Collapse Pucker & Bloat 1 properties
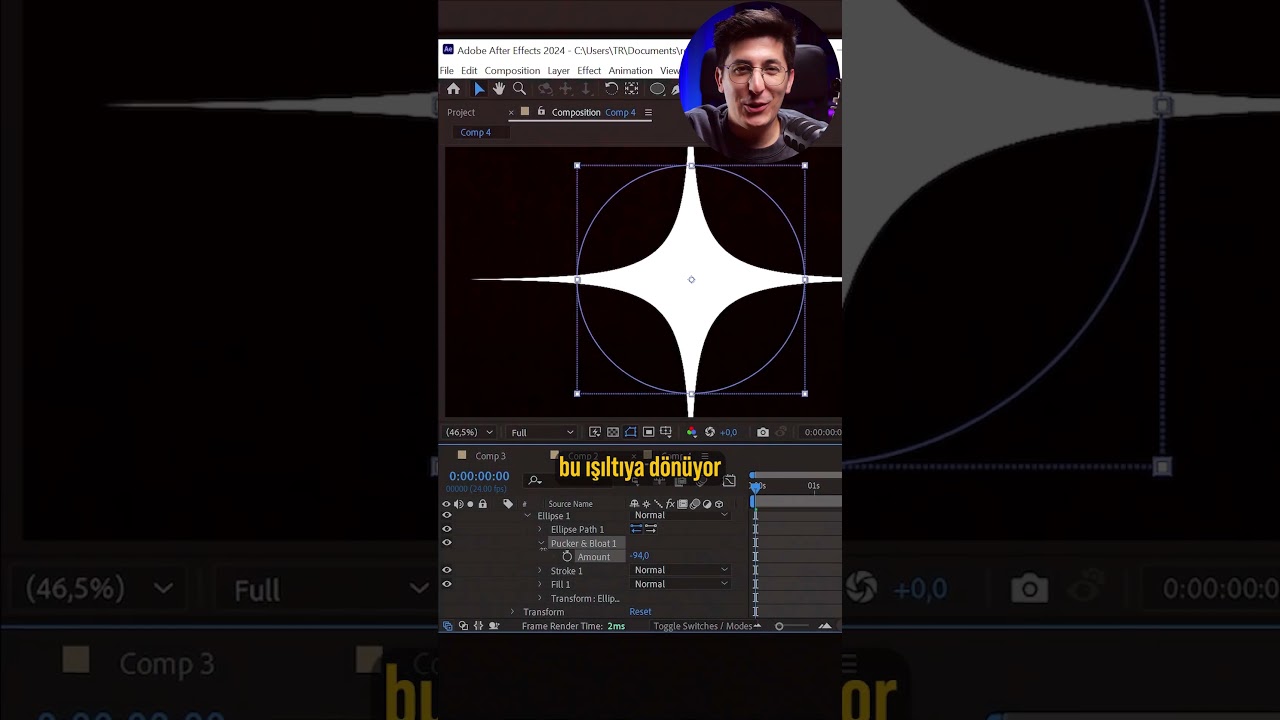Screen dimensions: 1280x720 coord(541,542)
